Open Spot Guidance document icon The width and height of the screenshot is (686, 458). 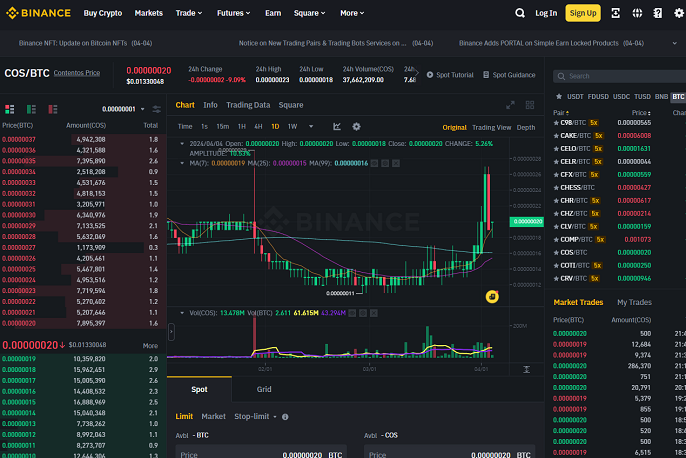(x=486, y=75)
